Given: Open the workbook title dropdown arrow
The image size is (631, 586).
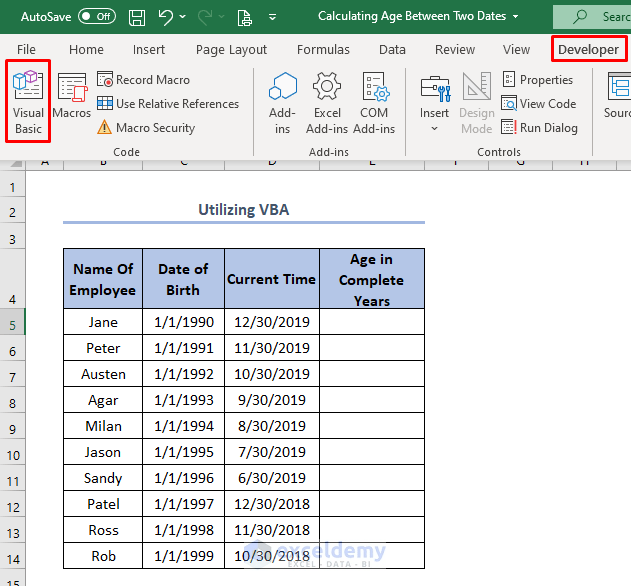Looking at the screenshot, I should (516, 17).
